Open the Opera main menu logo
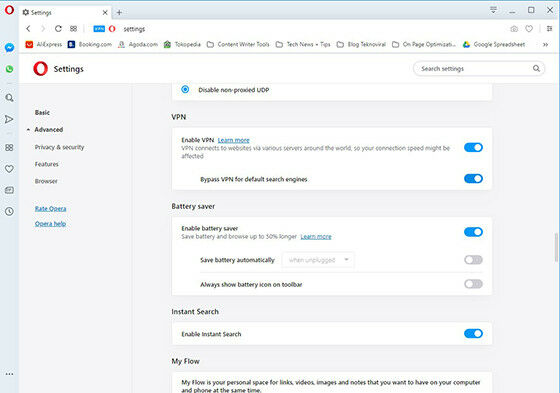Image resolution: width=560 pixels, height=393 pixels. pyautogui.click(x=9, y=10)
